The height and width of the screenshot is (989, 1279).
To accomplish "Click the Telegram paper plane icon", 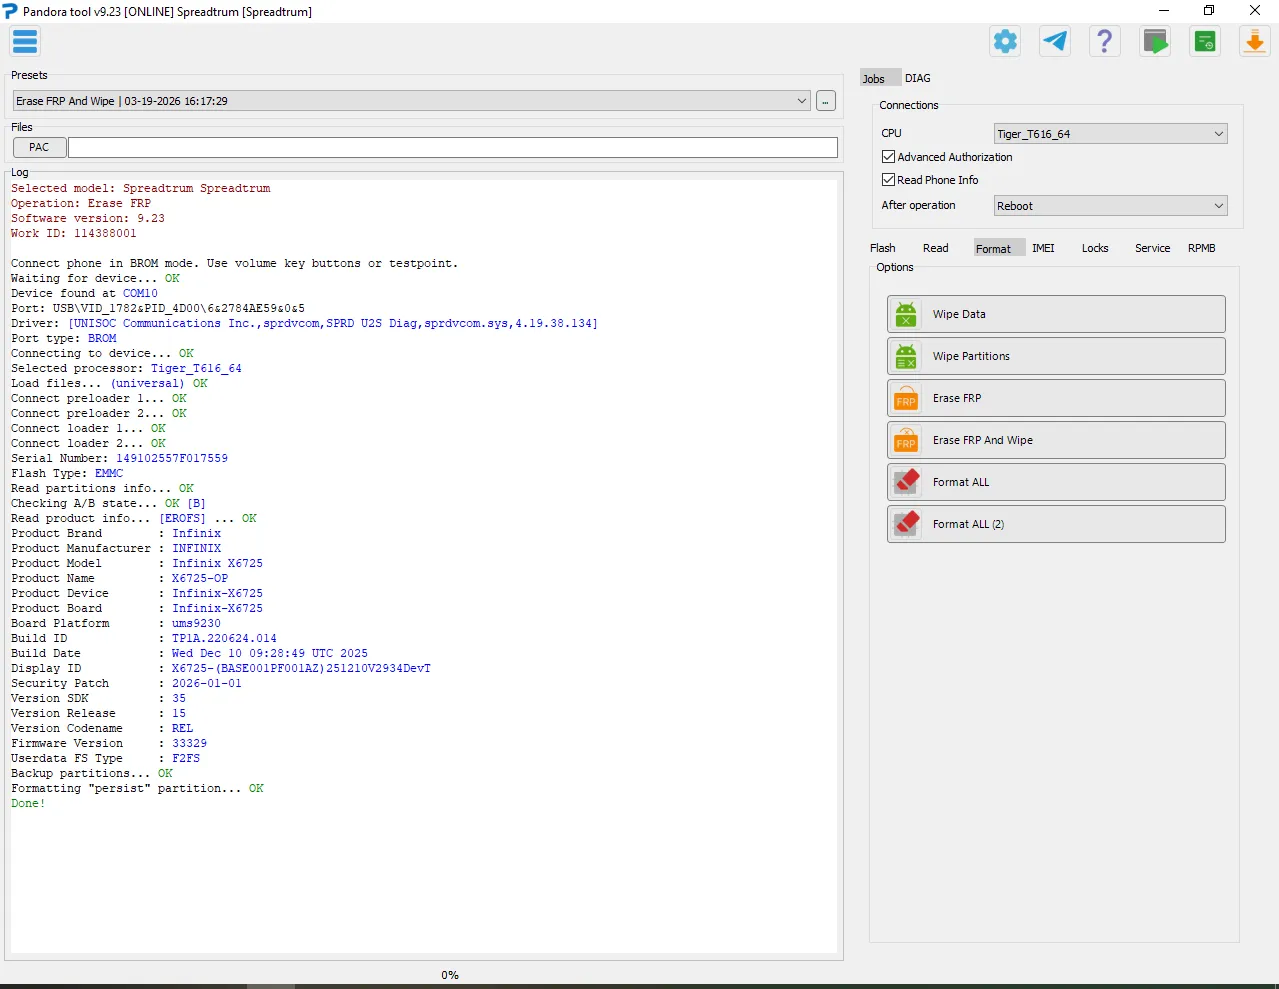I will 1055,42.
